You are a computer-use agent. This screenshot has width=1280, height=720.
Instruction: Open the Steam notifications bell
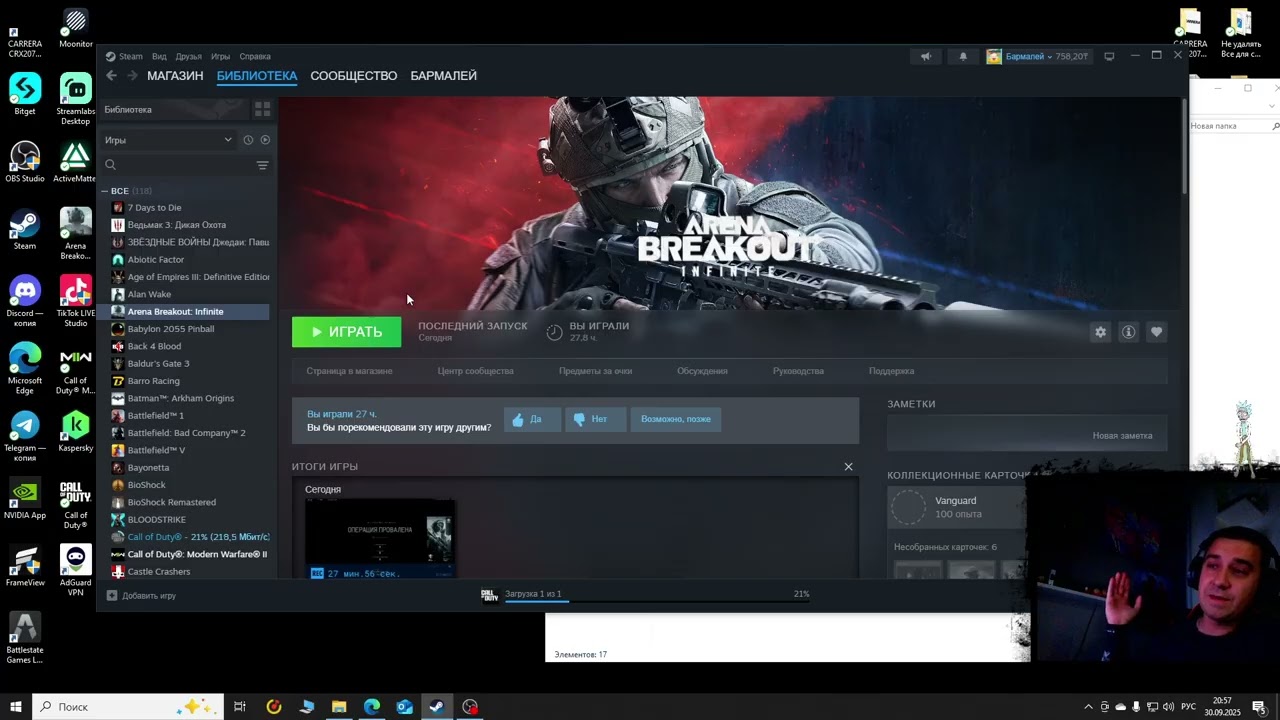[x=963, y=57]
